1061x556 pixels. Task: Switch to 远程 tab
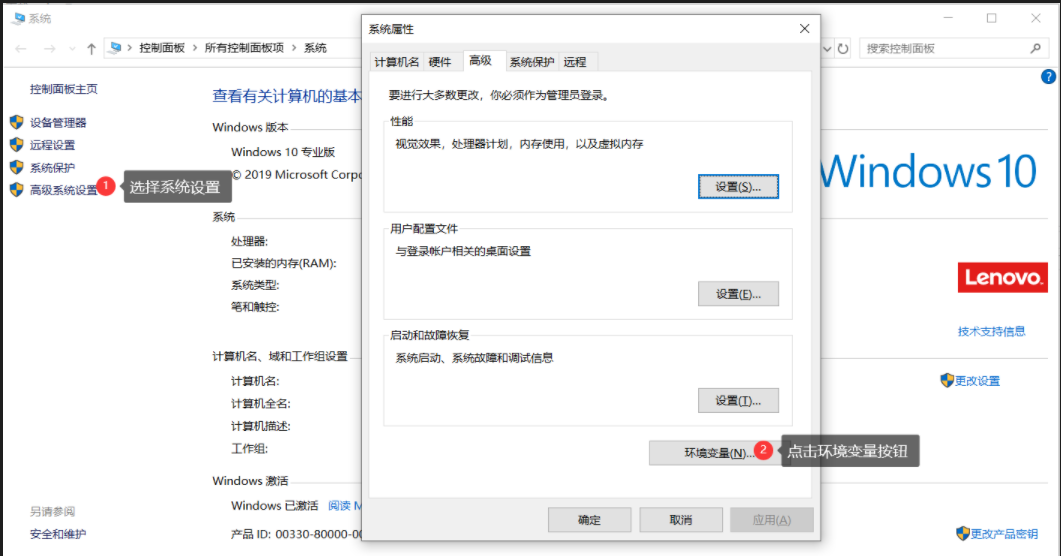(x=575, y=62)
